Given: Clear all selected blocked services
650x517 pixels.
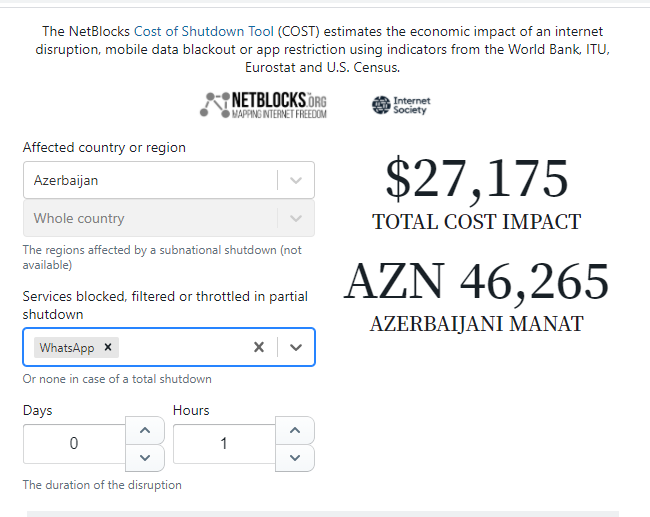Looking at the screenshot, I should click(259, 347).
